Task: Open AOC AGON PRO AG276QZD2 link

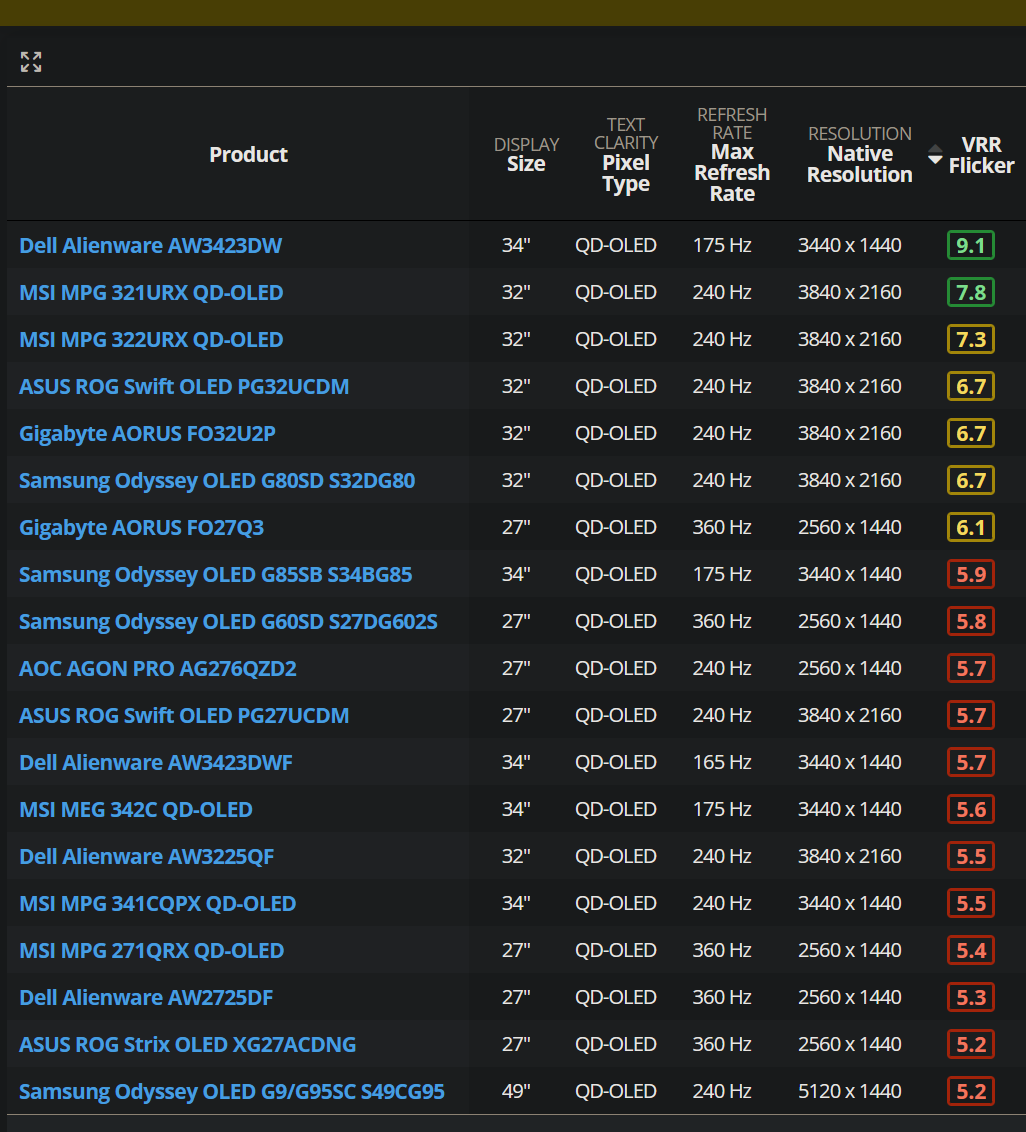Action: (158, 669)
